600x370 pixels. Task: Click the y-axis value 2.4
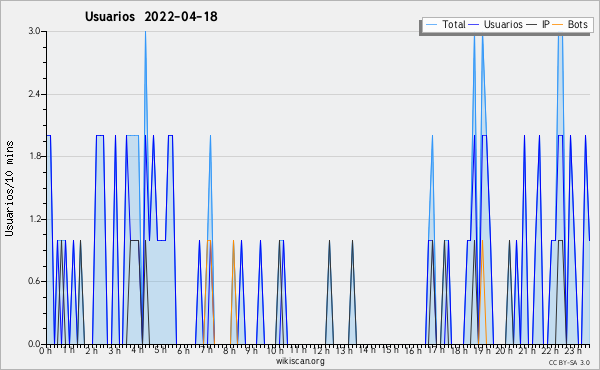34,94
